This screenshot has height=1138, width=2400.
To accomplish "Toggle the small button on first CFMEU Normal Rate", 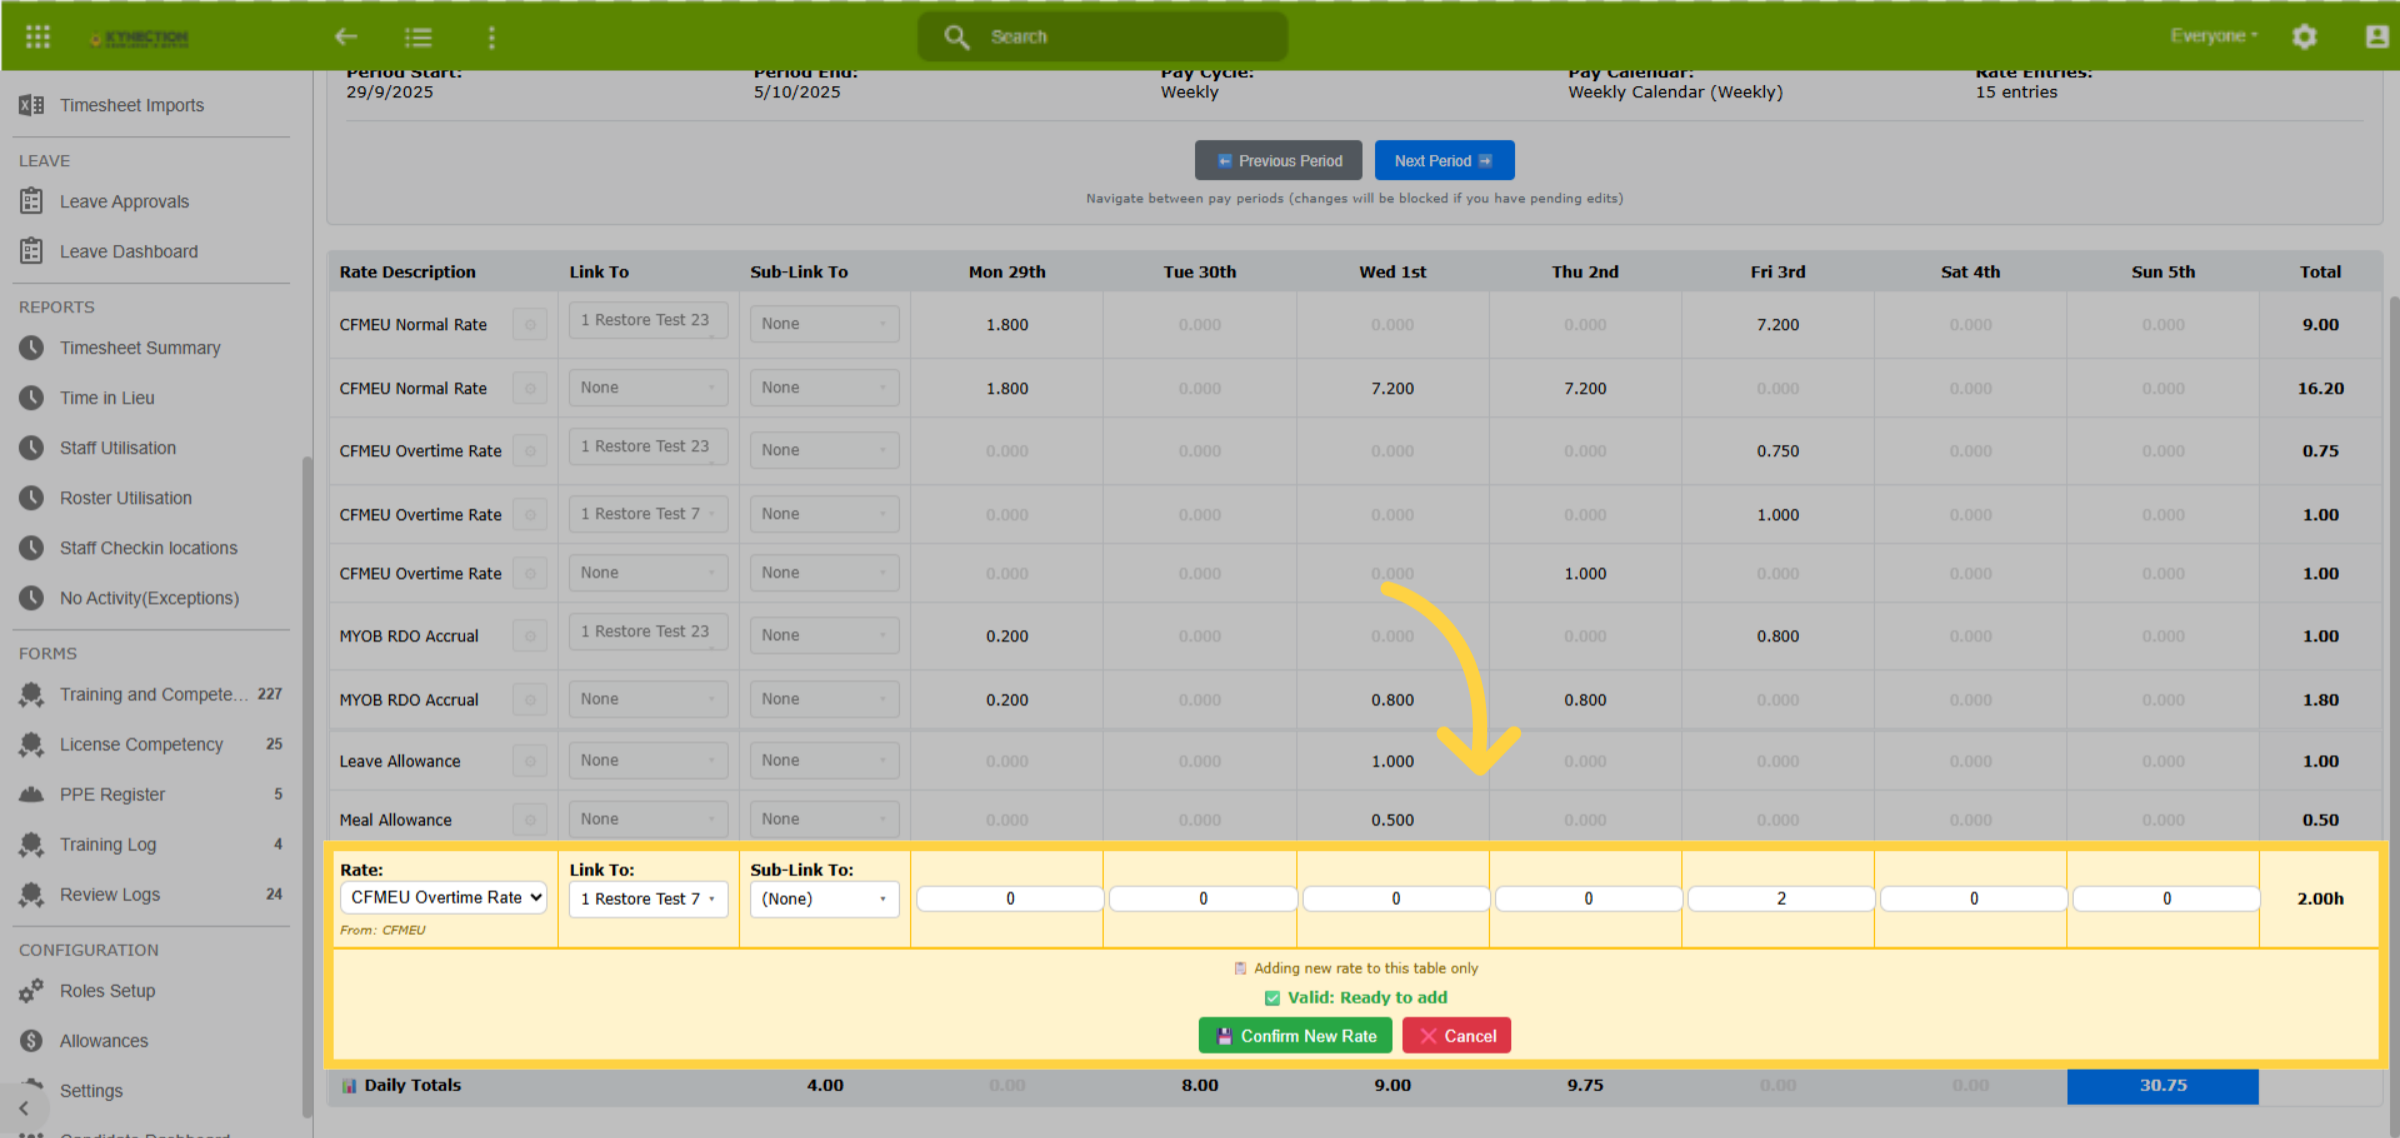I will 530,325.
